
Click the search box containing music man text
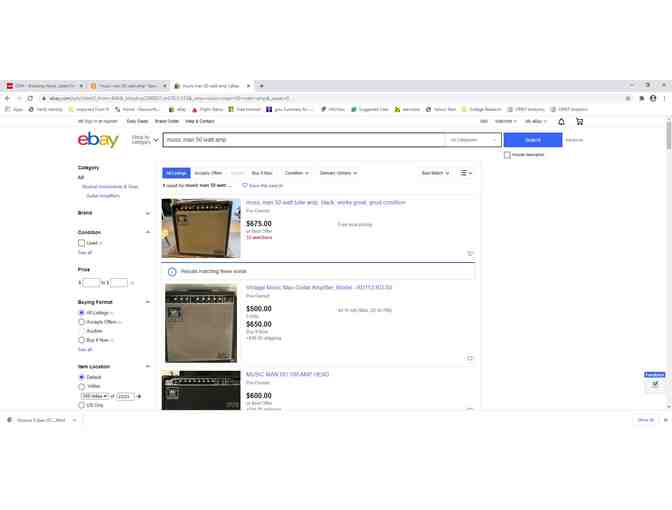pos(300,140)
